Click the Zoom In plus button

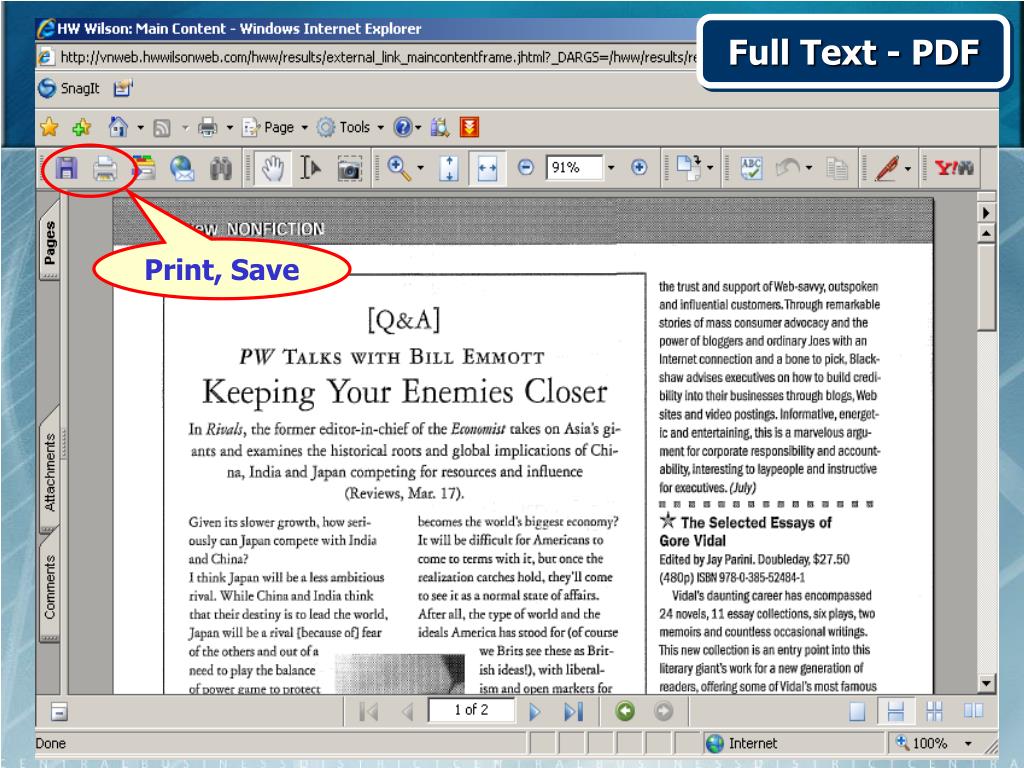[639, 168]
